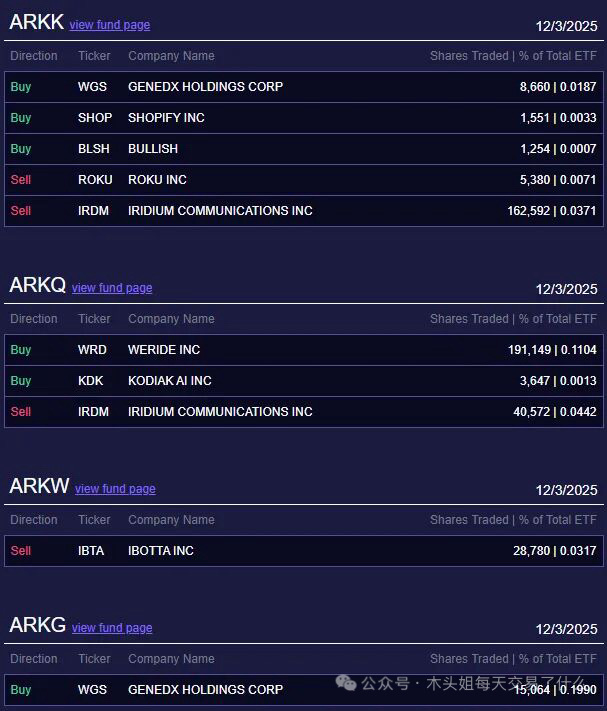Click Company Name column header in ARKW table
This screenshot has width=607, height=711.
pos(171,520)
